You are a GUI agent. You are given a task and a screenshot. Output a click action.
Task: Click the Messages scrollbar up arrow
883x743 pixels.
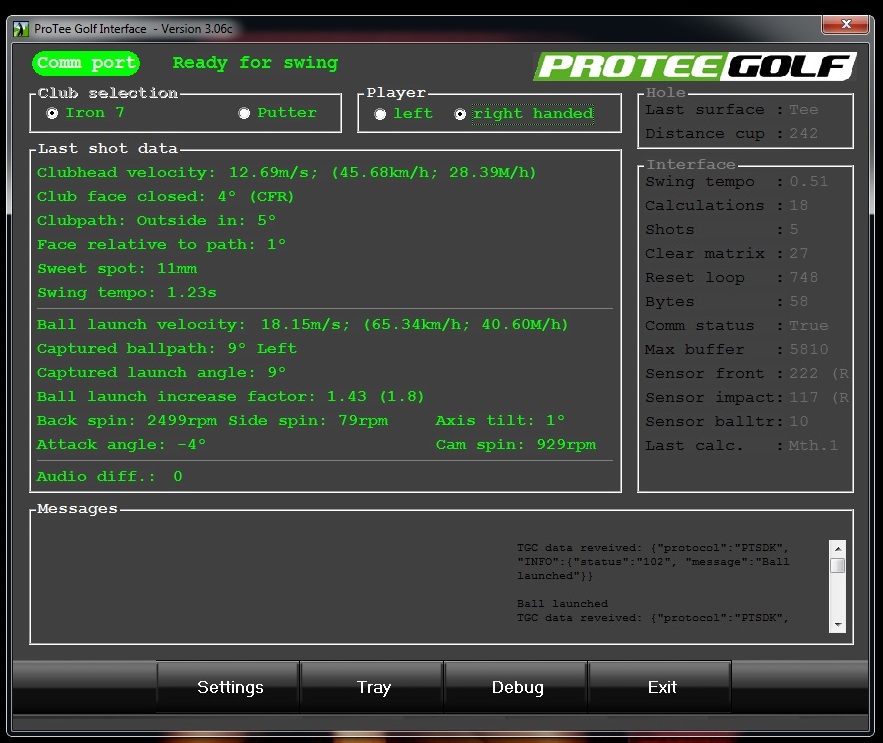pos(838,548)
